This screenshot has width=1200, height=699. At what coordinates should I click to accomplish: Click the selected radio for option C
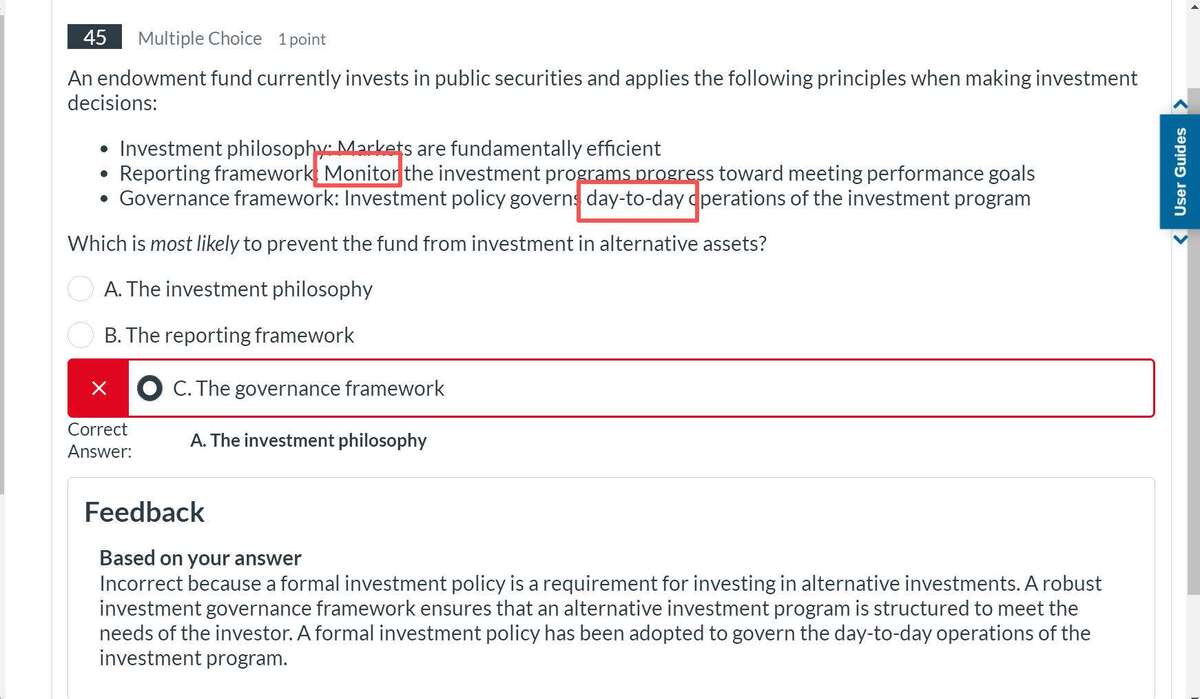pos(150,388)
